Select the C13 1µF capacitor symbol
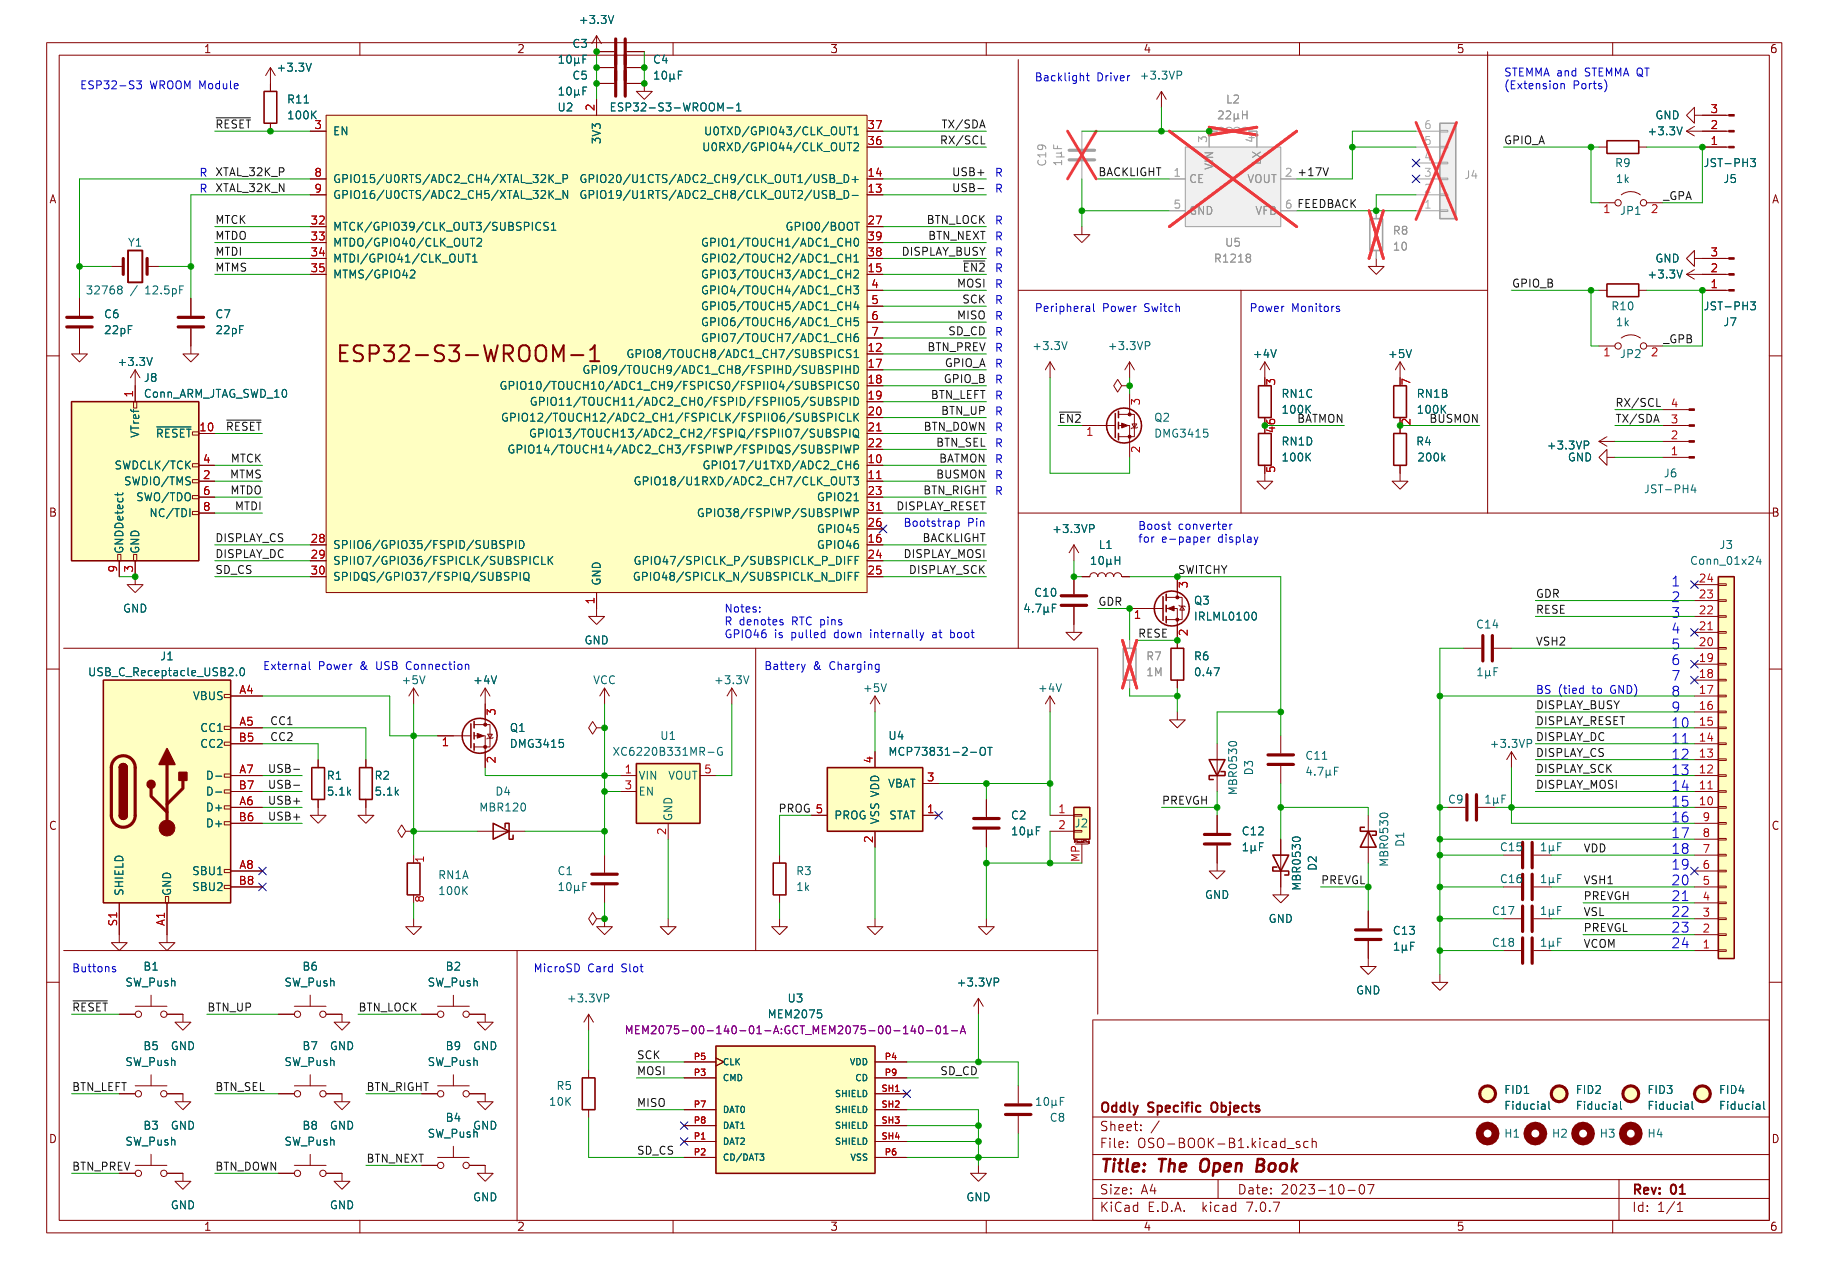The width and height of the screenshot is (1822, 1265). 1368,935
